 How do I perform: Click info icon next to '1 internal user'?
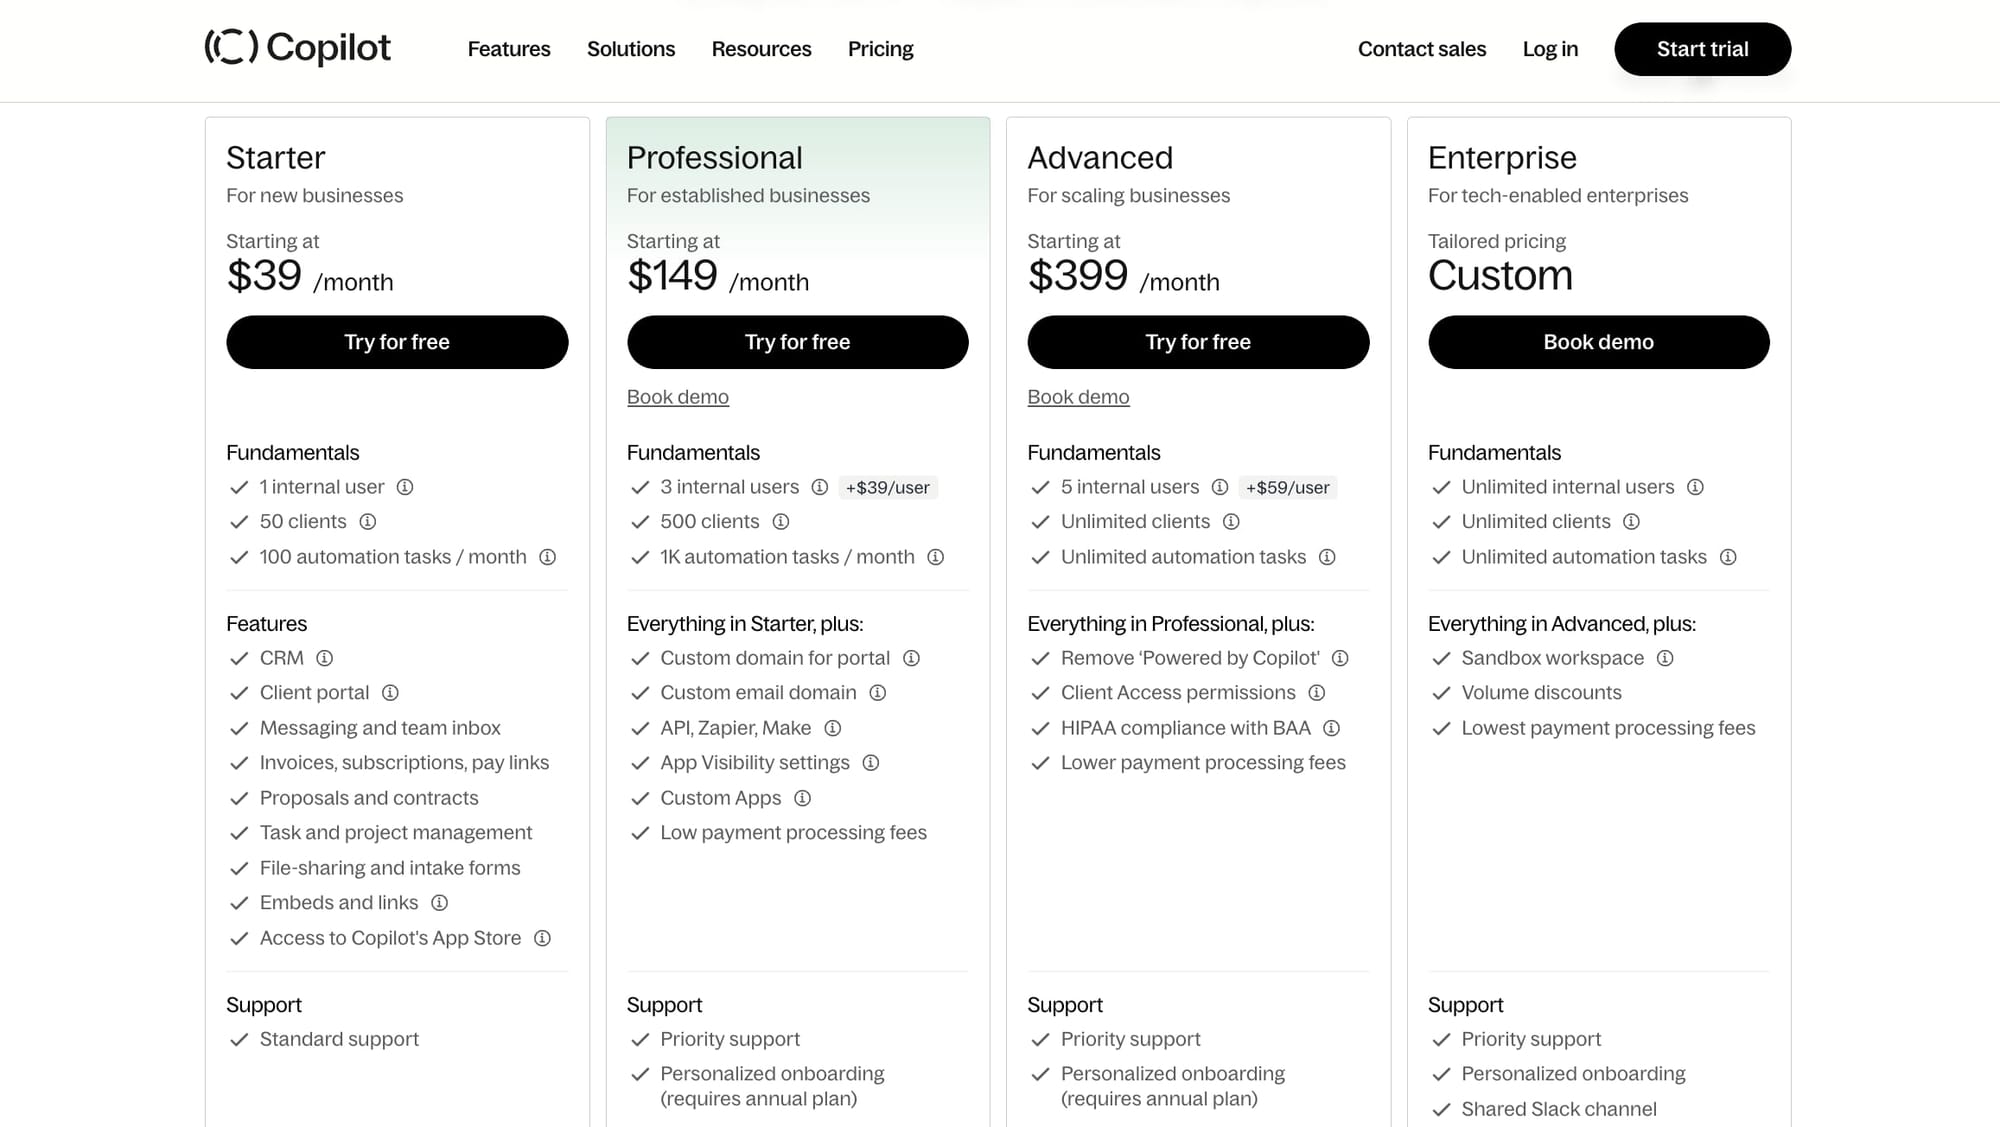pos(404,487)
